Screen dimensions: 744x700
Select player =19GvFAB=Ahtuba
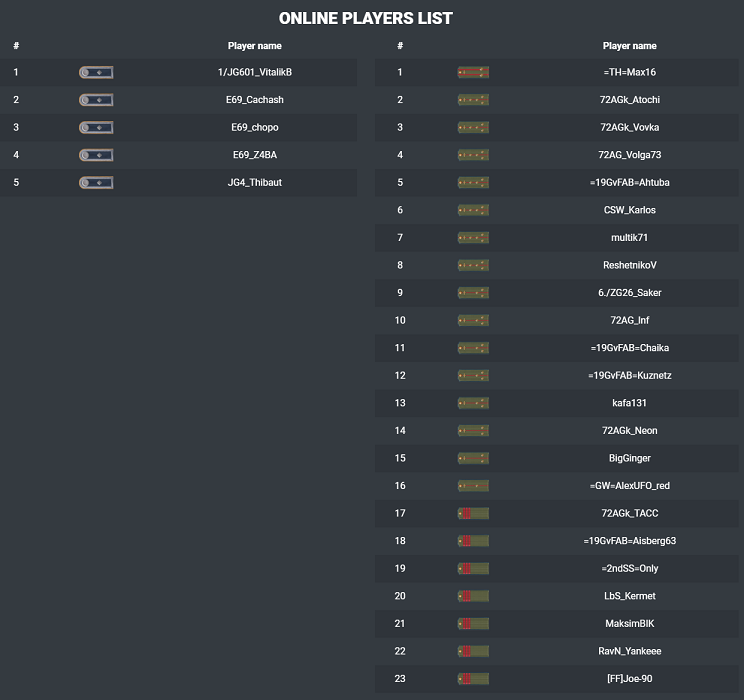[630, 182]
